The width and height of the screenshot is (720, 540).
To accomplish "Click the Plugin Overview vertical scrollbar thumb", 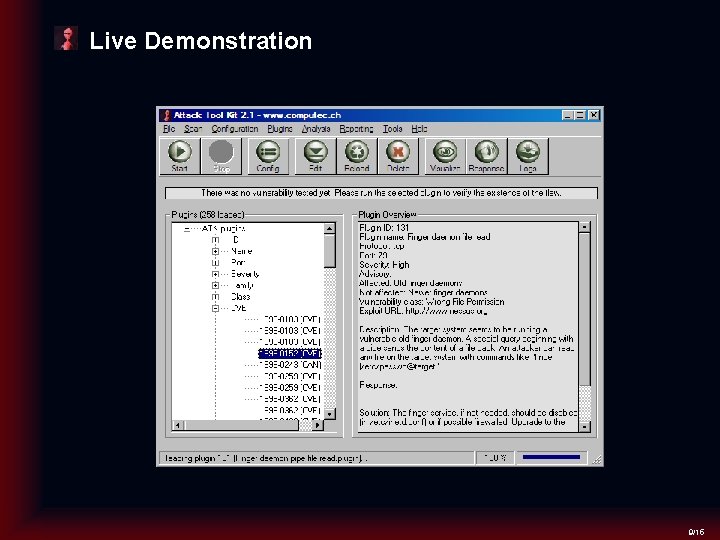I will click(x=585, y=309).
